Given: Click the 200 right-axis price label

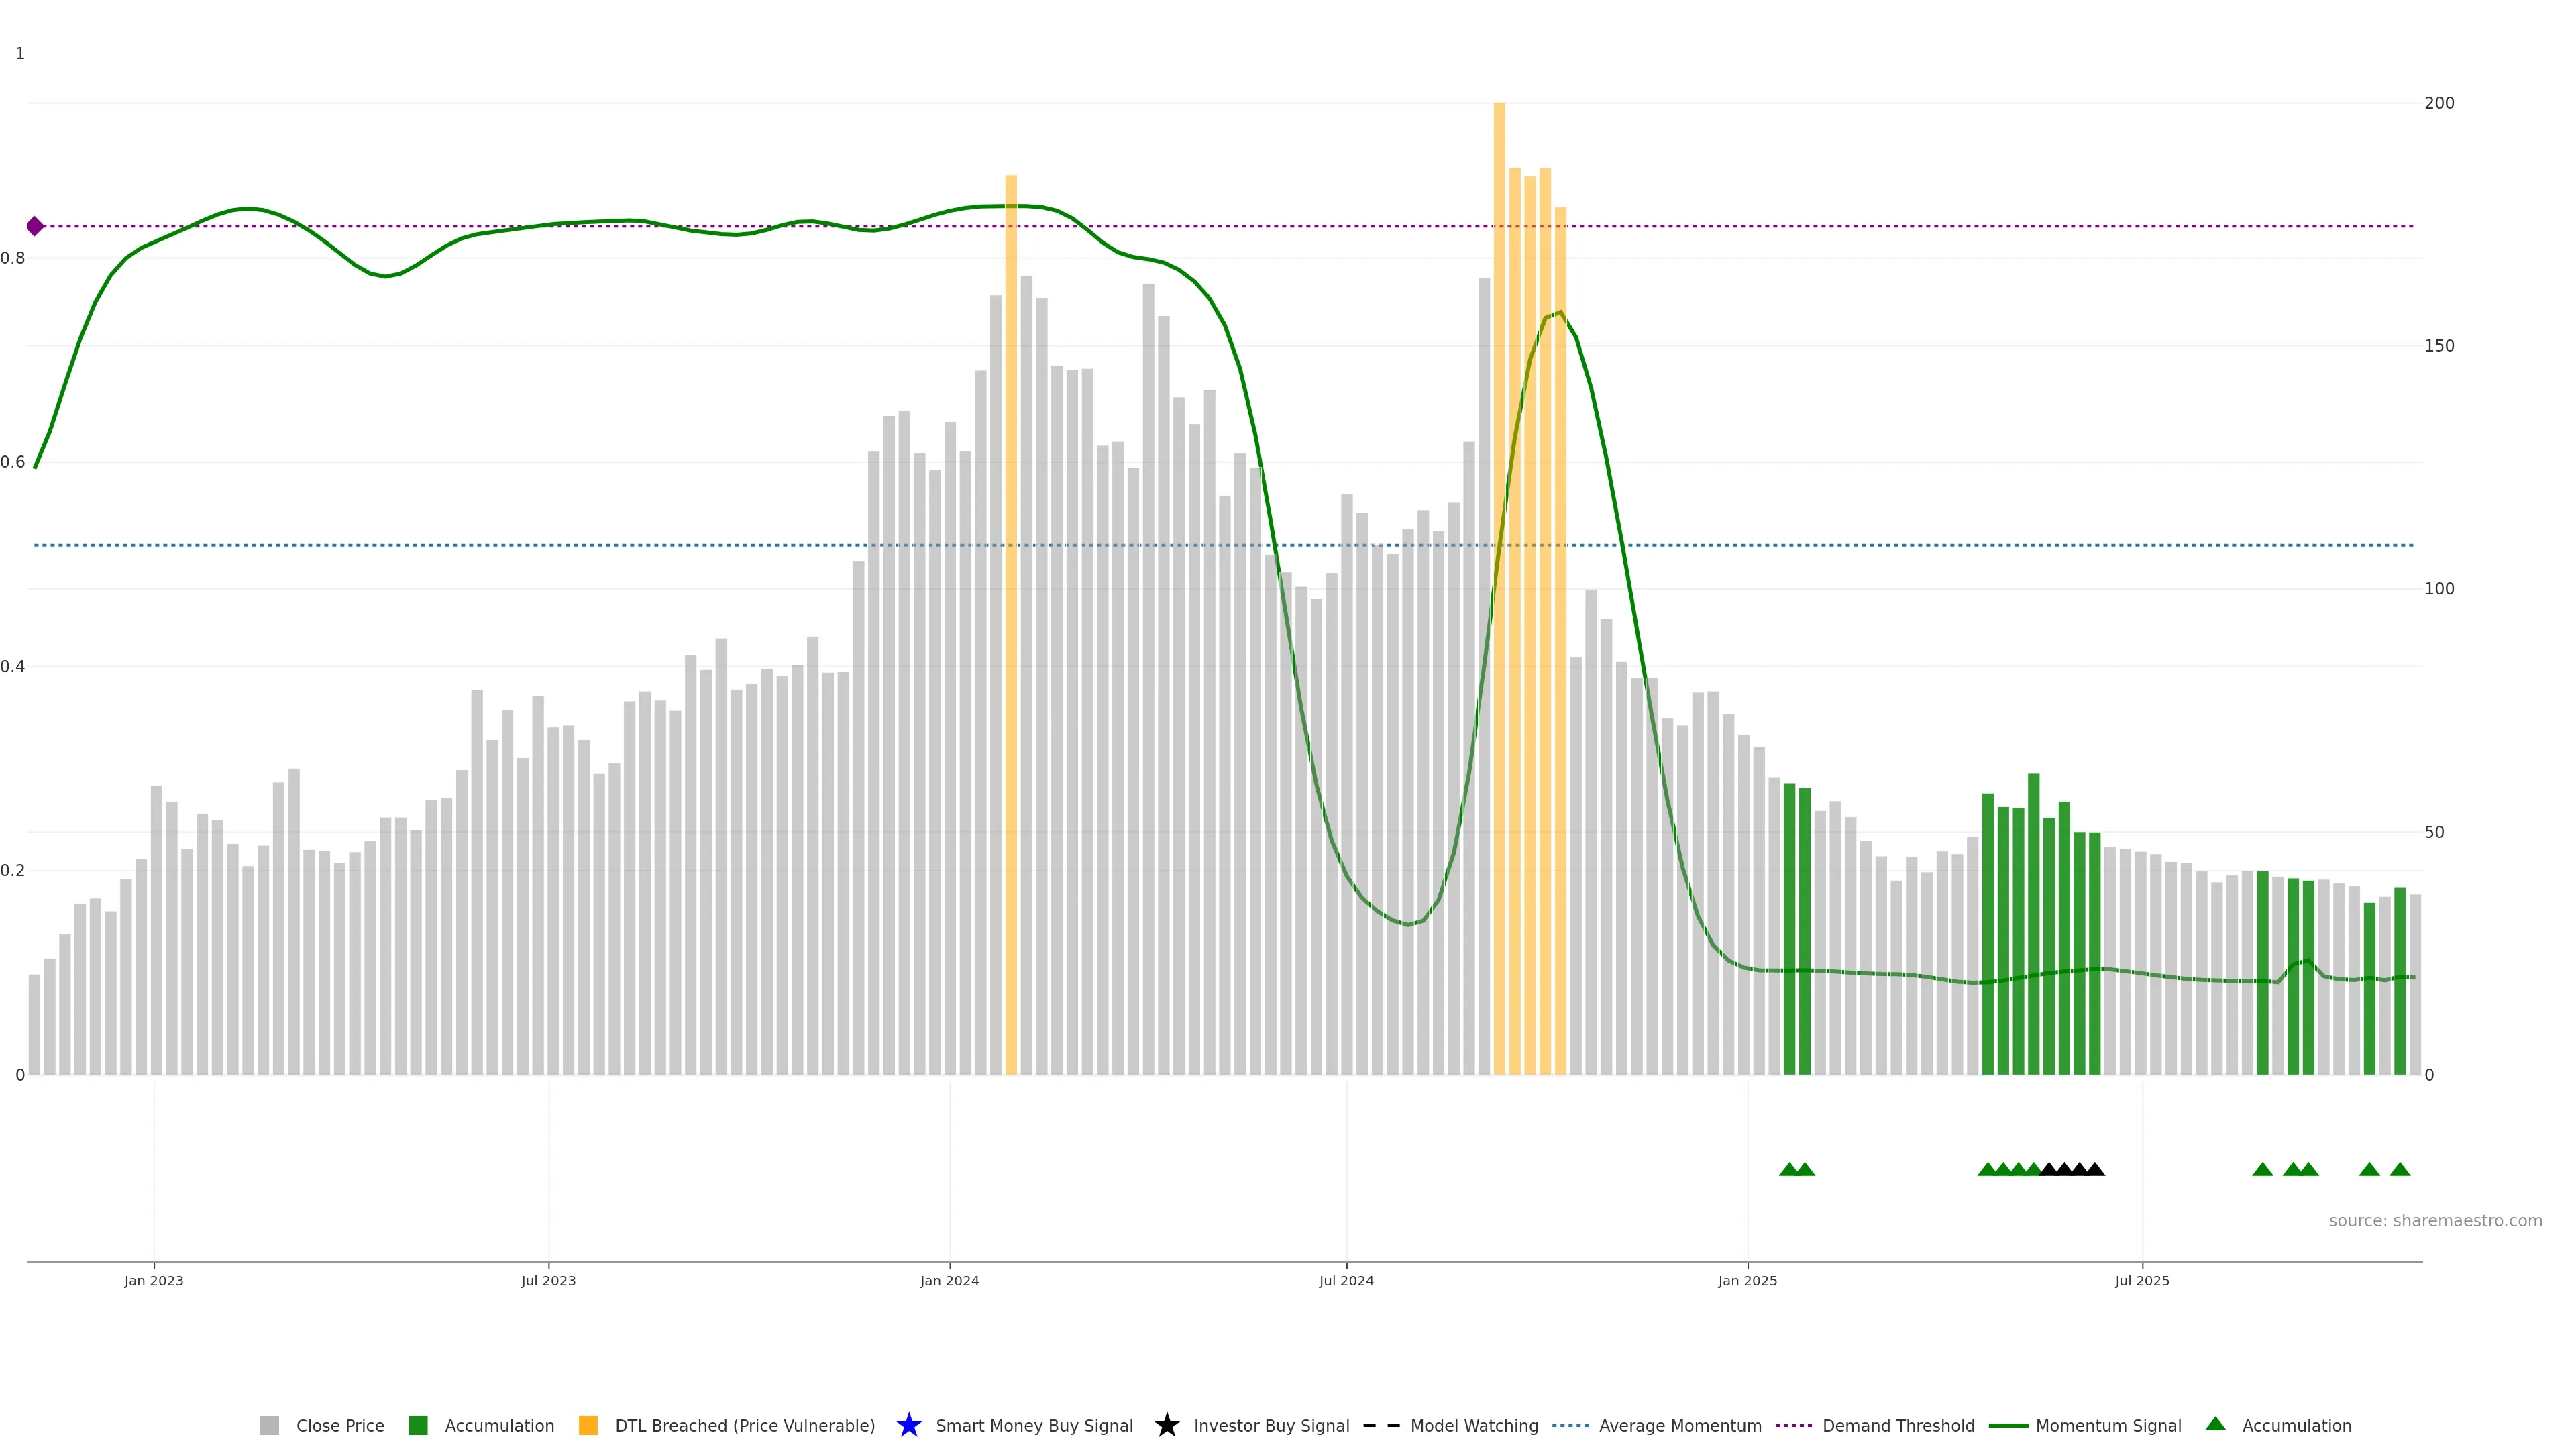Looking at the screenshot, I should pyautogui.click(x=2439, y=103).
